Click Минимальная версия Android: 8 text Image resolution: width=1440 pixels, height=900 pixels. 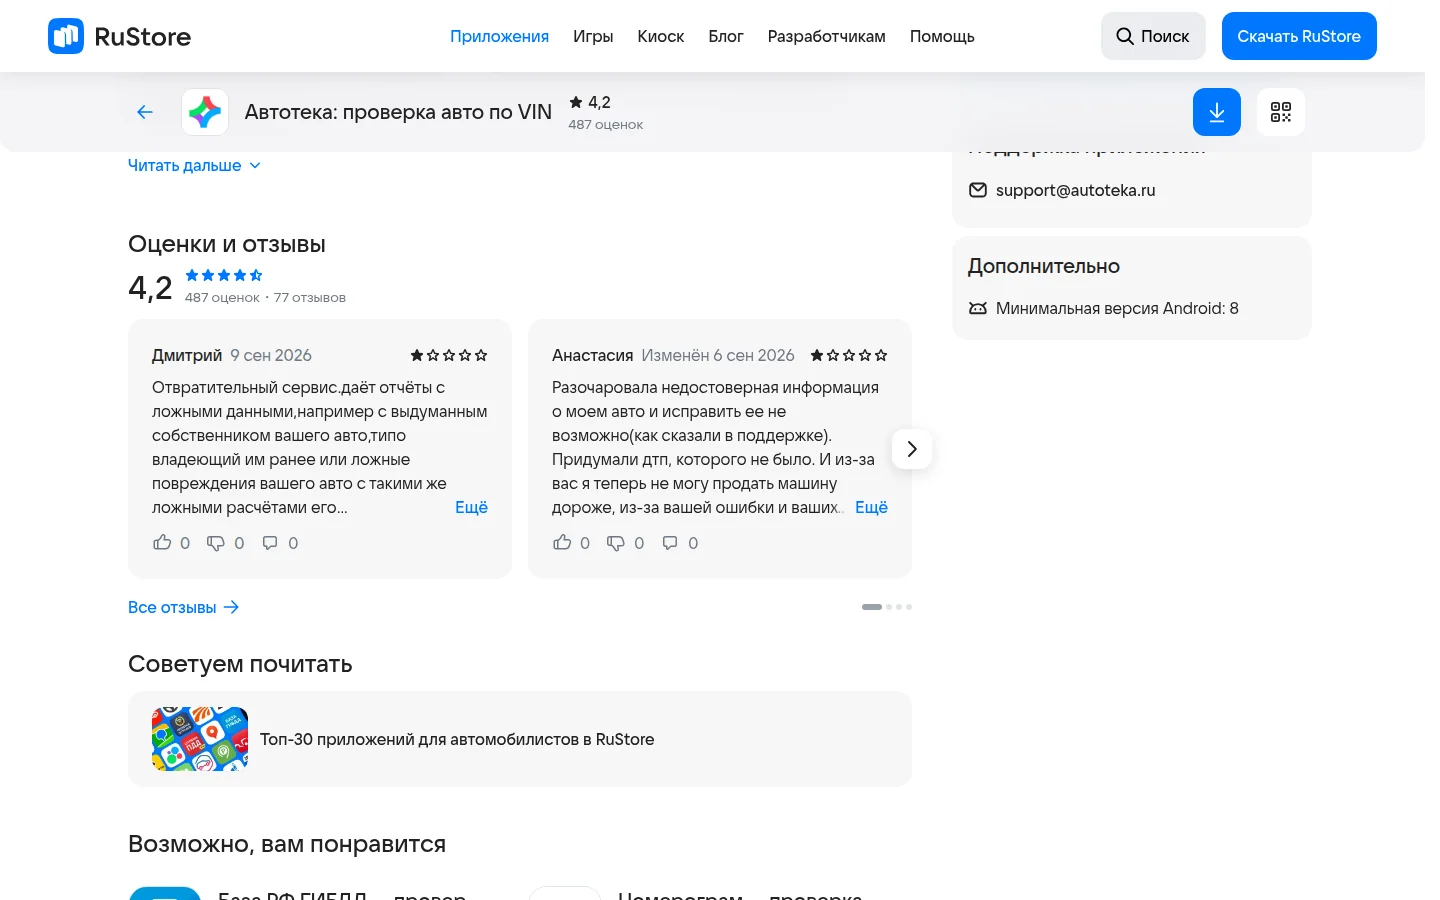1117,308
